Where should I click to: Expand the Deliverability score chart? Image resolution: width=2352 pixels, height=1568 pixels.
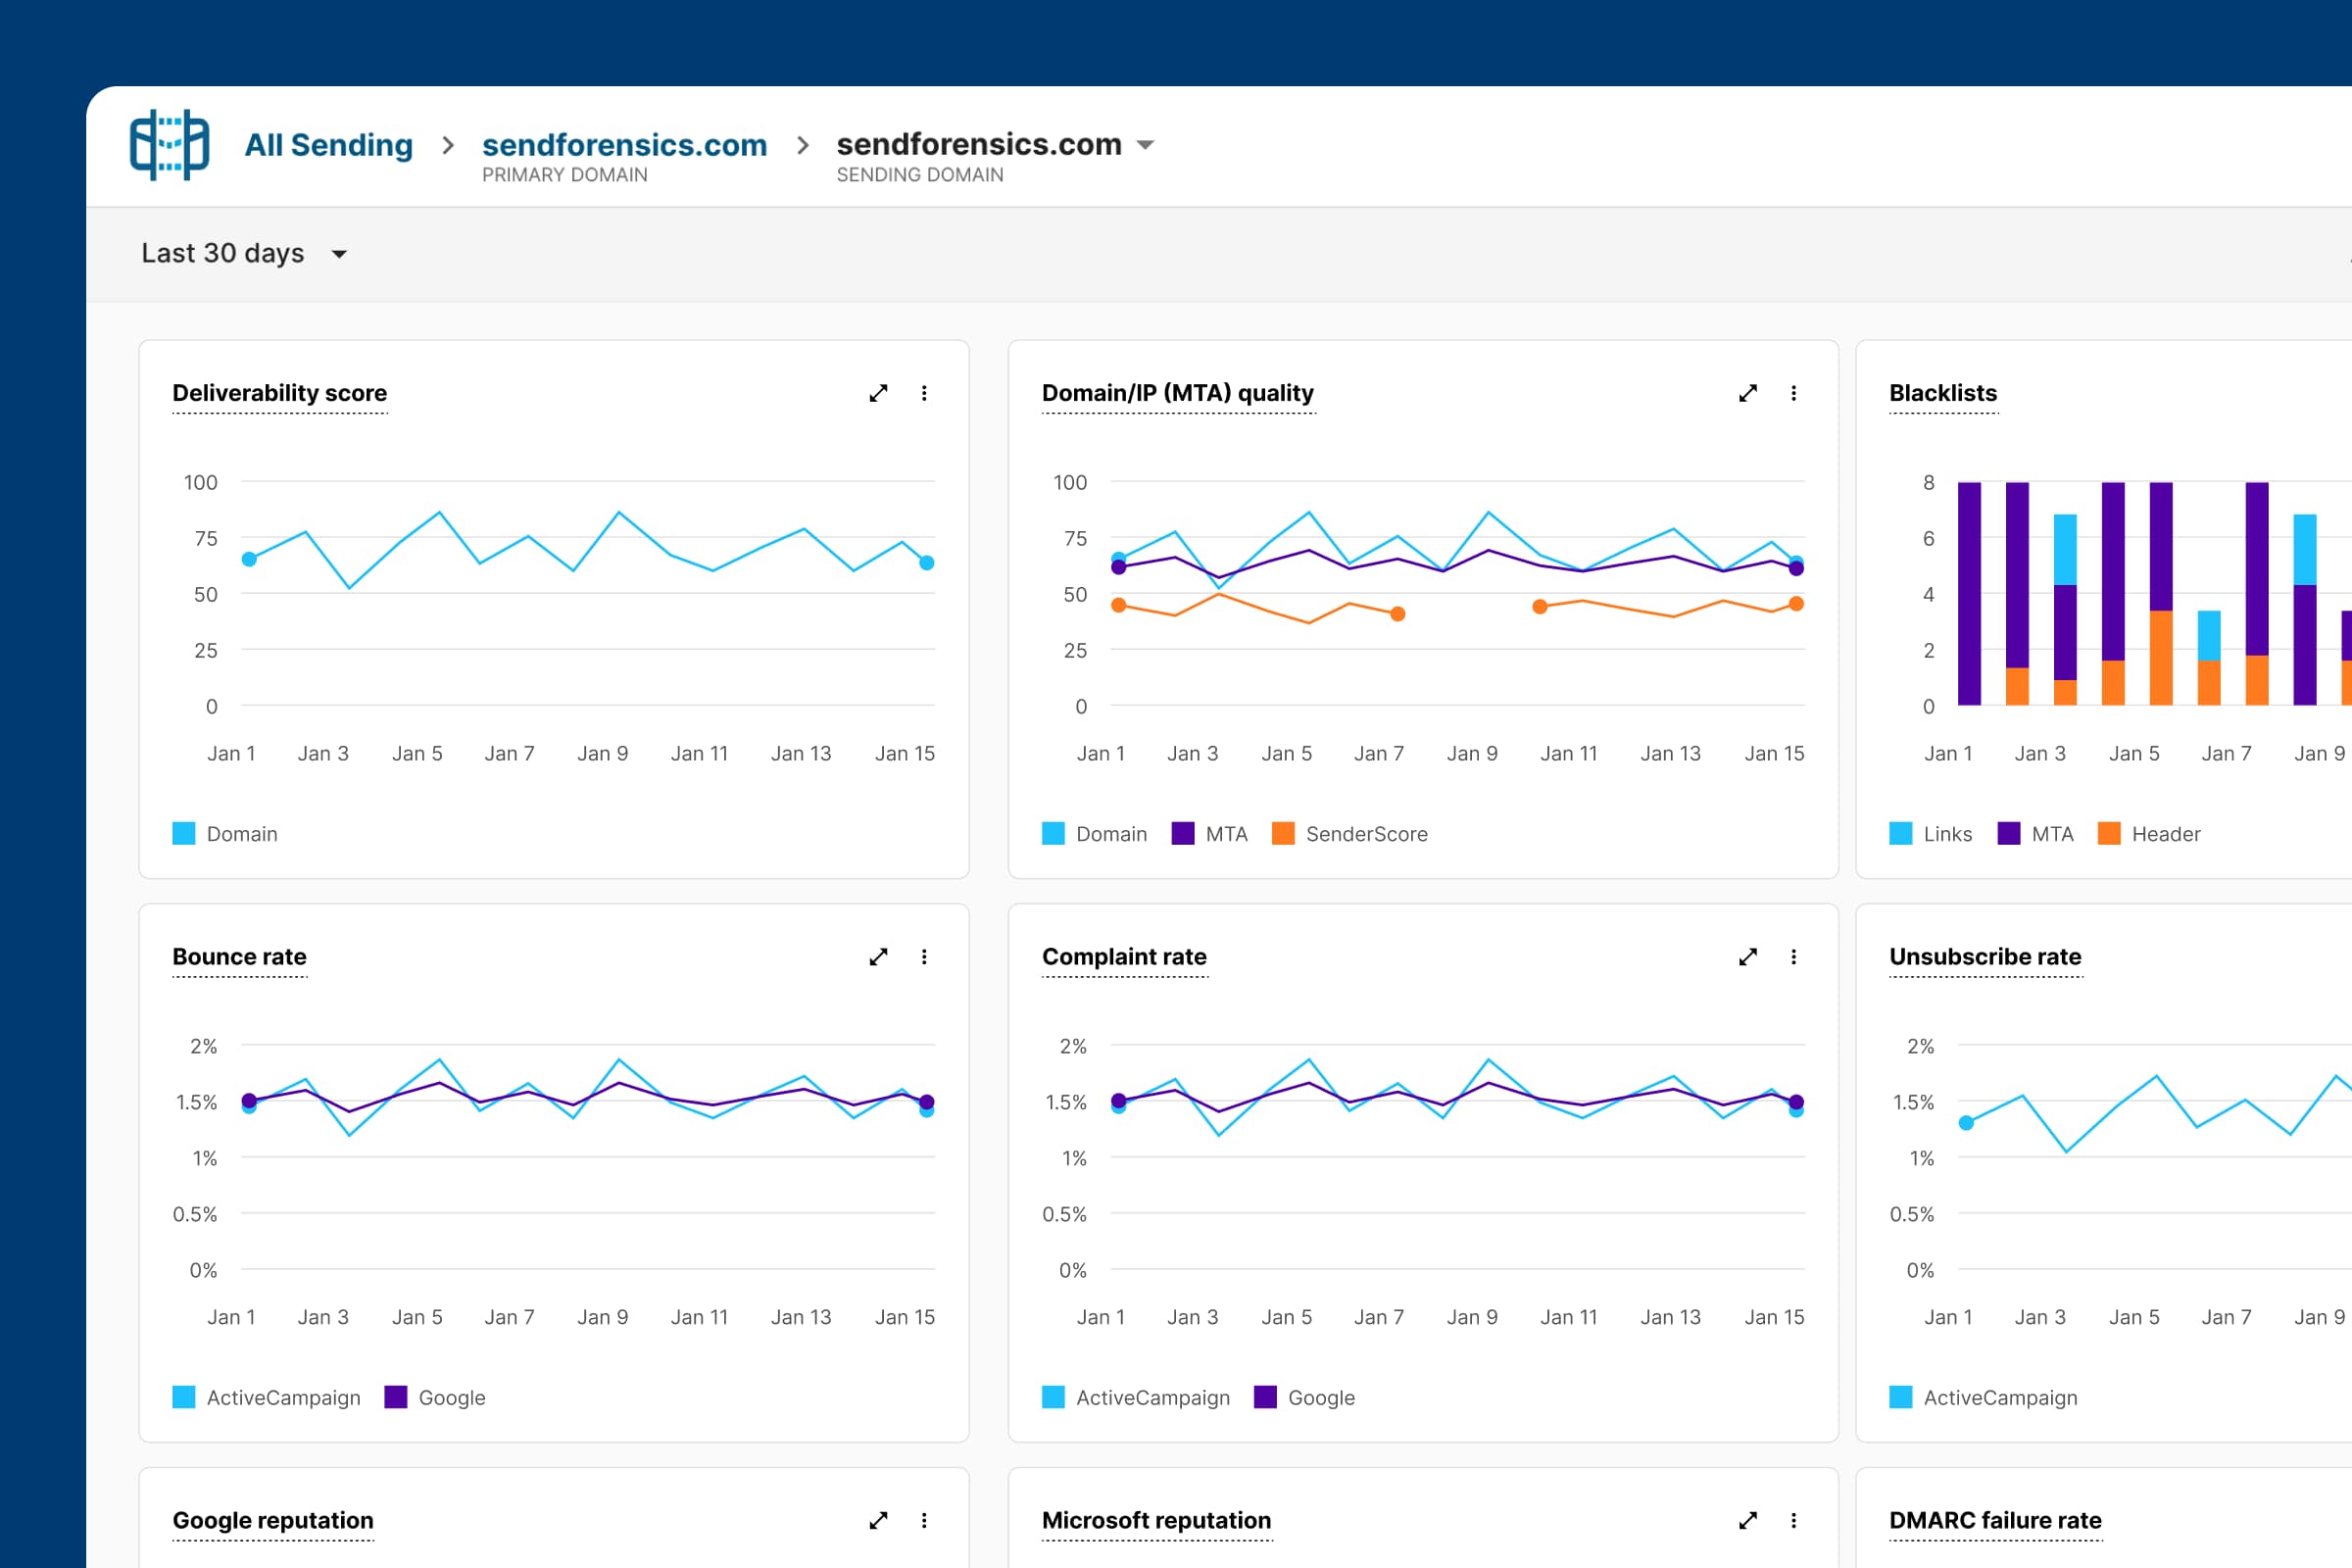coord(878,393)
